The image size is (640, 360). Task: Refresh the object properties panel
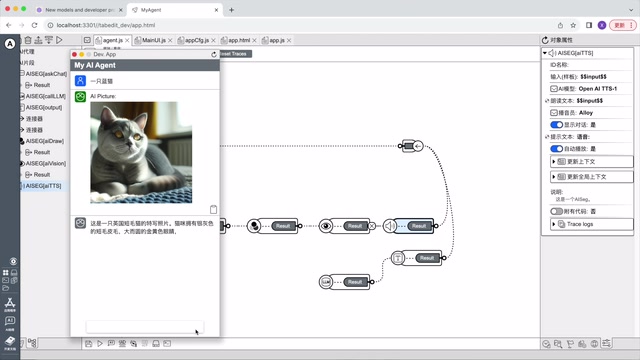[545, 40]
